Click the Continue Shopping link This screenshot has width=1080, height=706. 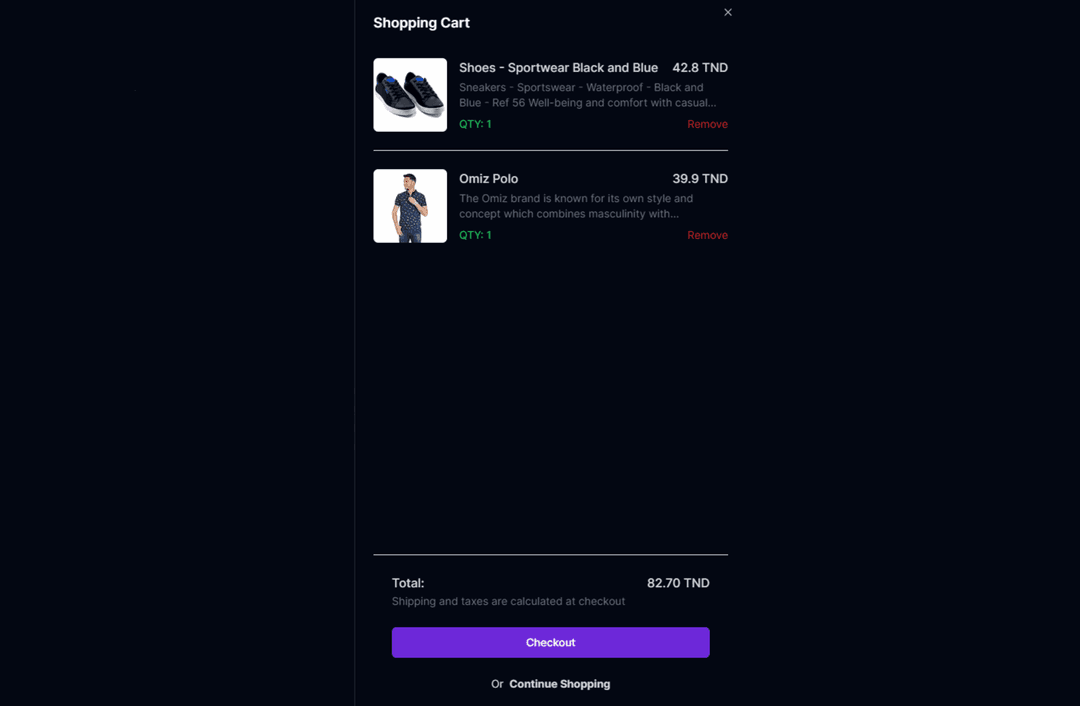(x=559, y=684)
